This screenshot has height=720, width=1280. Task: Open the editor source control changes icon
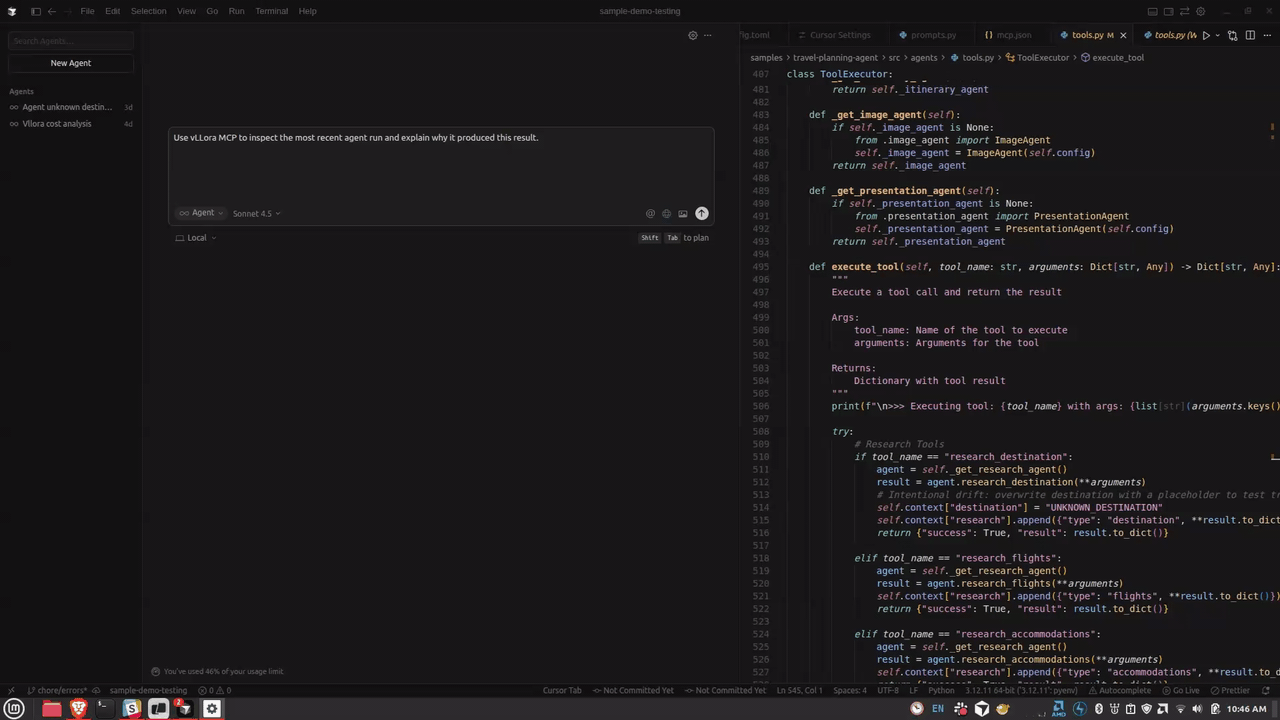click(x=1232, y=35)
